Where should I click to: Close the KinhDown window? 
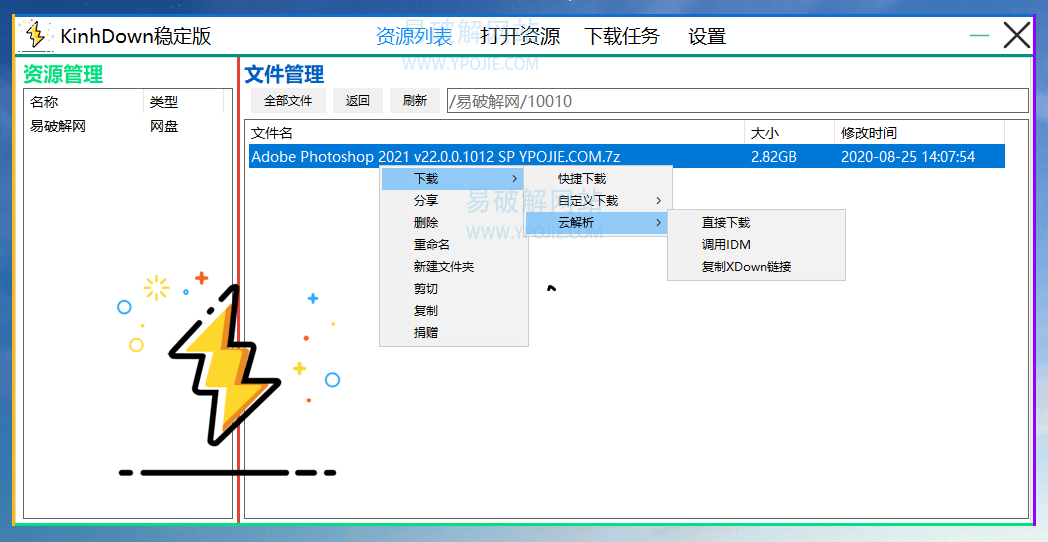tap(1017, 35)
